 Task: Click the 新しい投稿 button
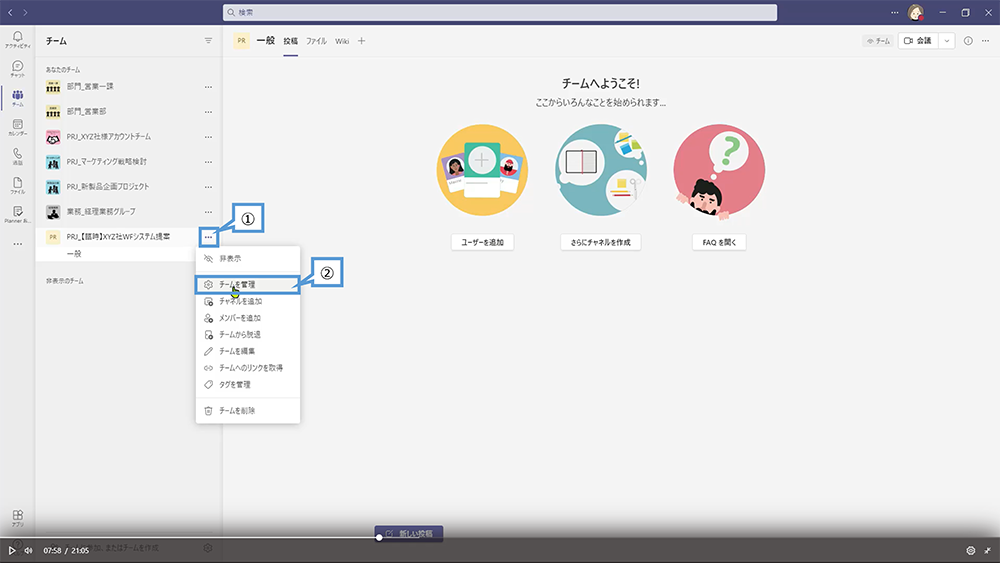click(409, 534)
